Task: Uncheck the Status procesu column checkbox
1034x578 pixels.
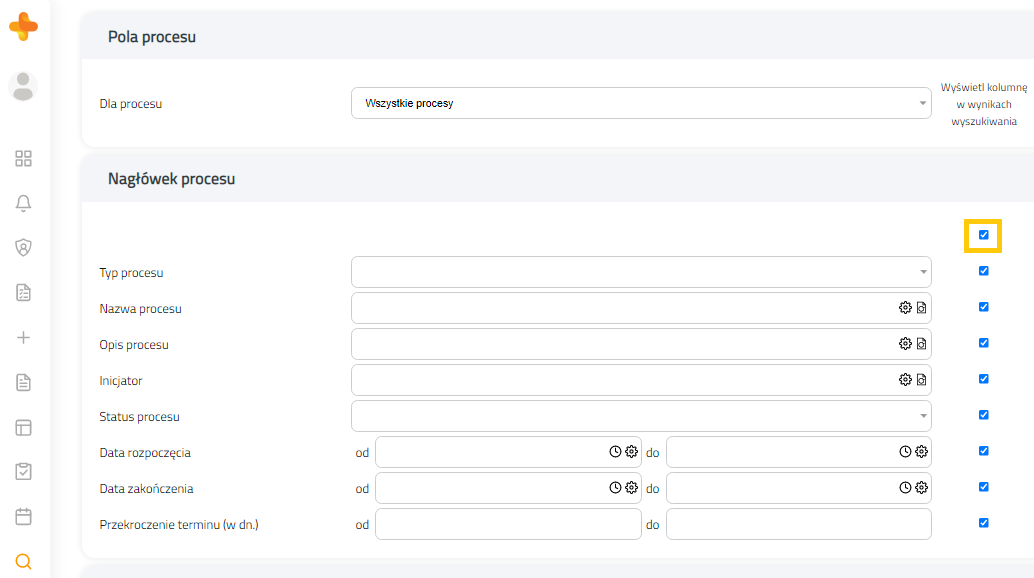Action: click(983, 415)
